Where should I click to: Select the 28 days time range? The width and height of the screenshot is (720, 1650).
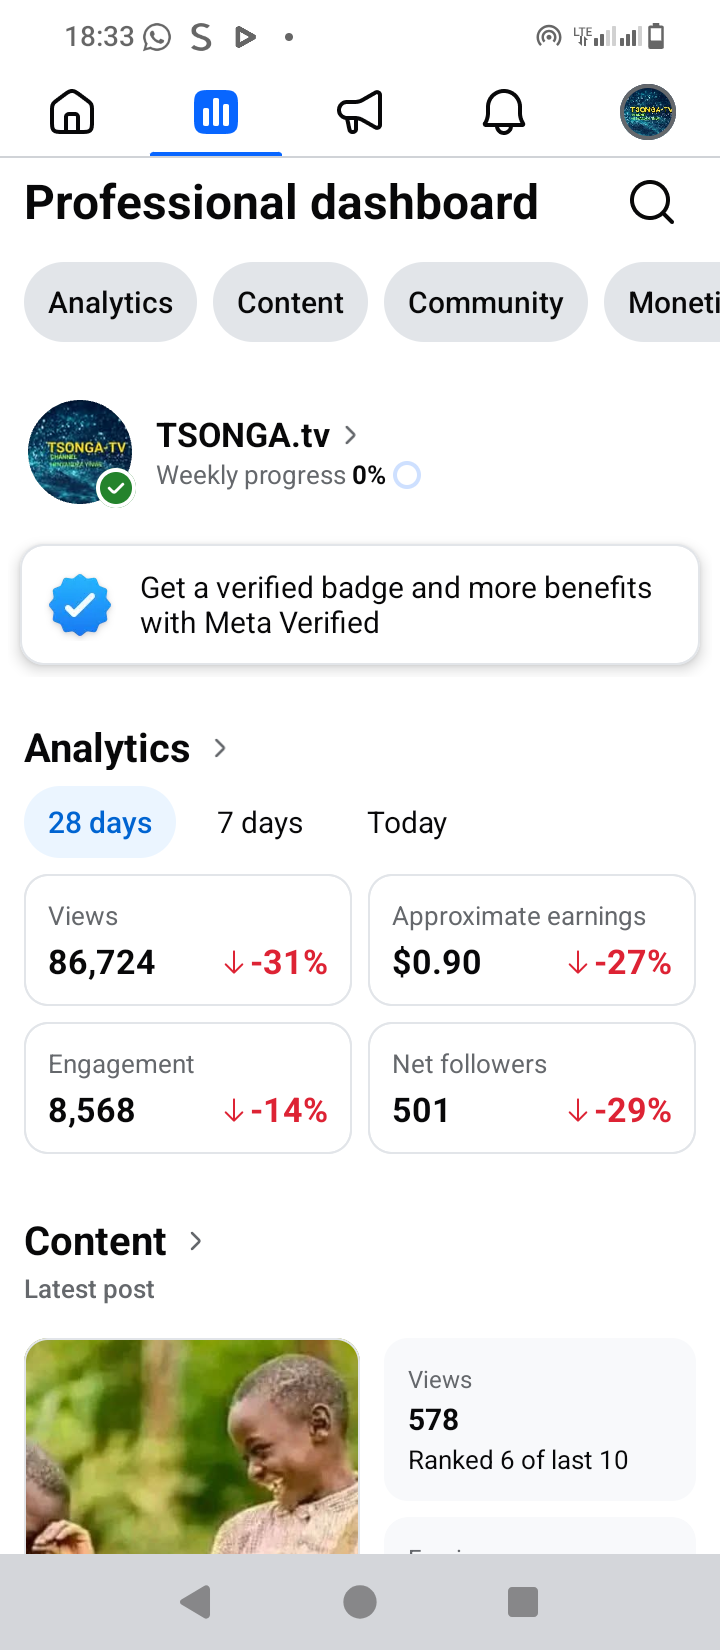(x=100, y=823)
